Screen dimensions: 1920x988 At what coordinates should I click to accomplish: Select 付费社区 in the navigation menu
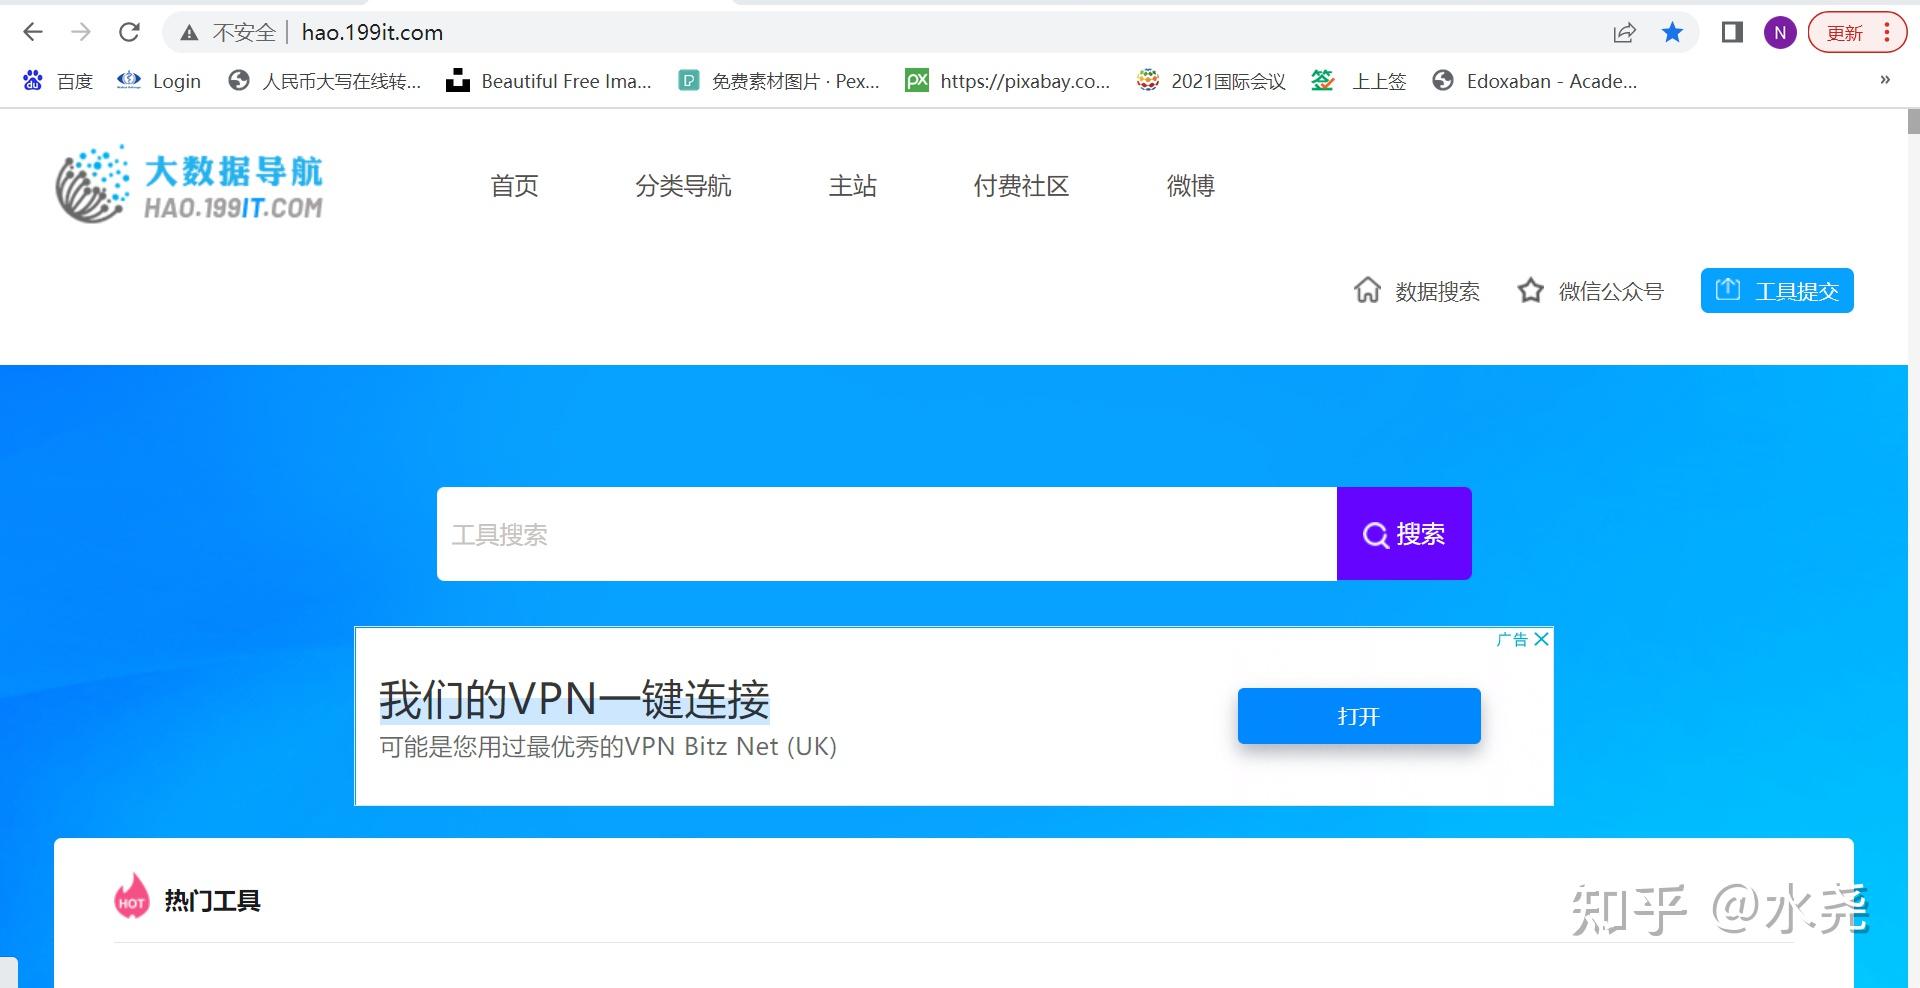click(1021, 186)
